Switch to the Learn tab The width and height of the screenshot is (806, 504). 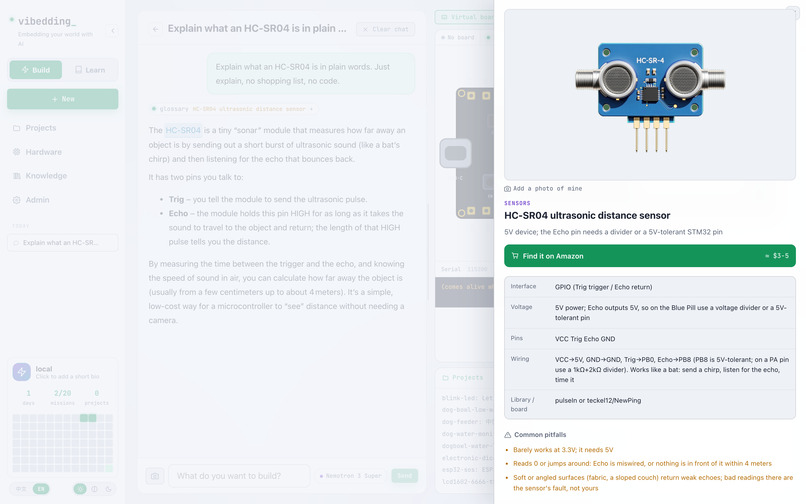tap(90, 70)
